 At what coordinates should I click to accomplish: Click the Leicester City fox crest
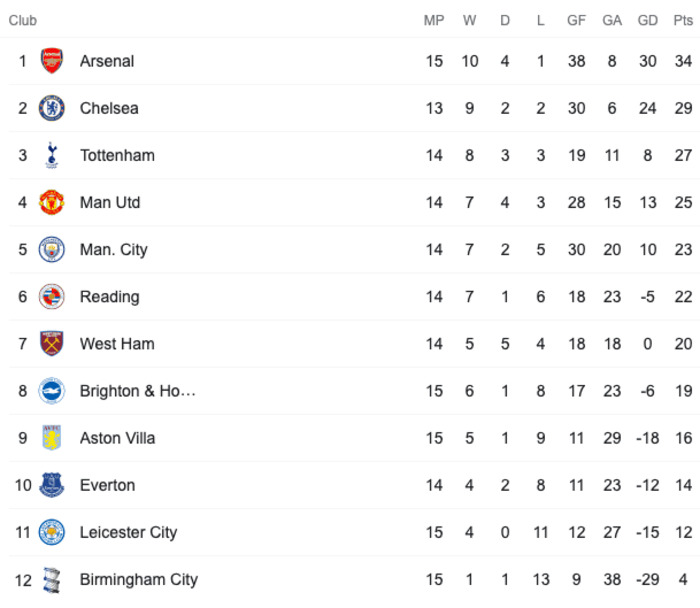(52, 532)
